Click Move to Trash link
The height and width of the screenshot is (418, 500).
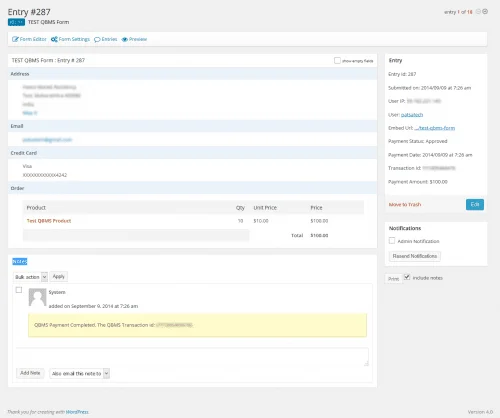pos(405,204)
